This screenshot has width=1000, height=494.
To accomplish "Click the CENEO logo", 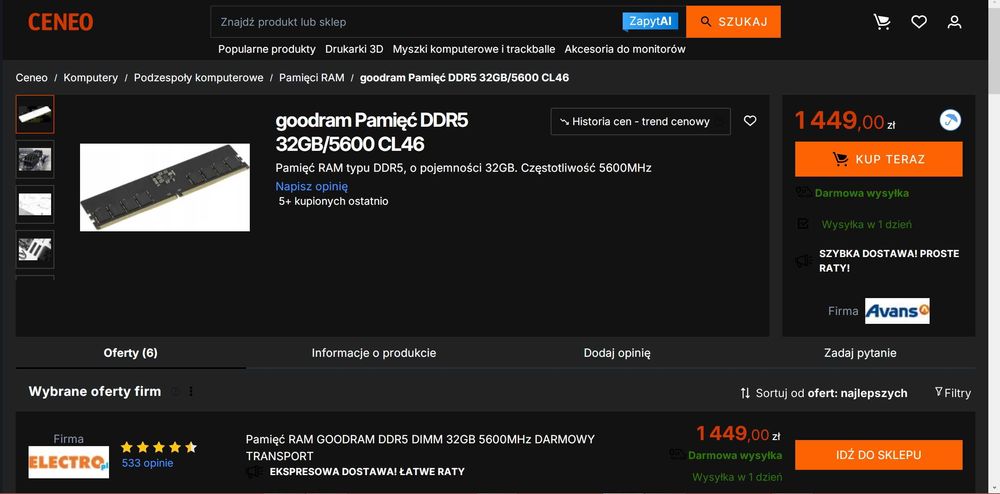I will (61, 22).
